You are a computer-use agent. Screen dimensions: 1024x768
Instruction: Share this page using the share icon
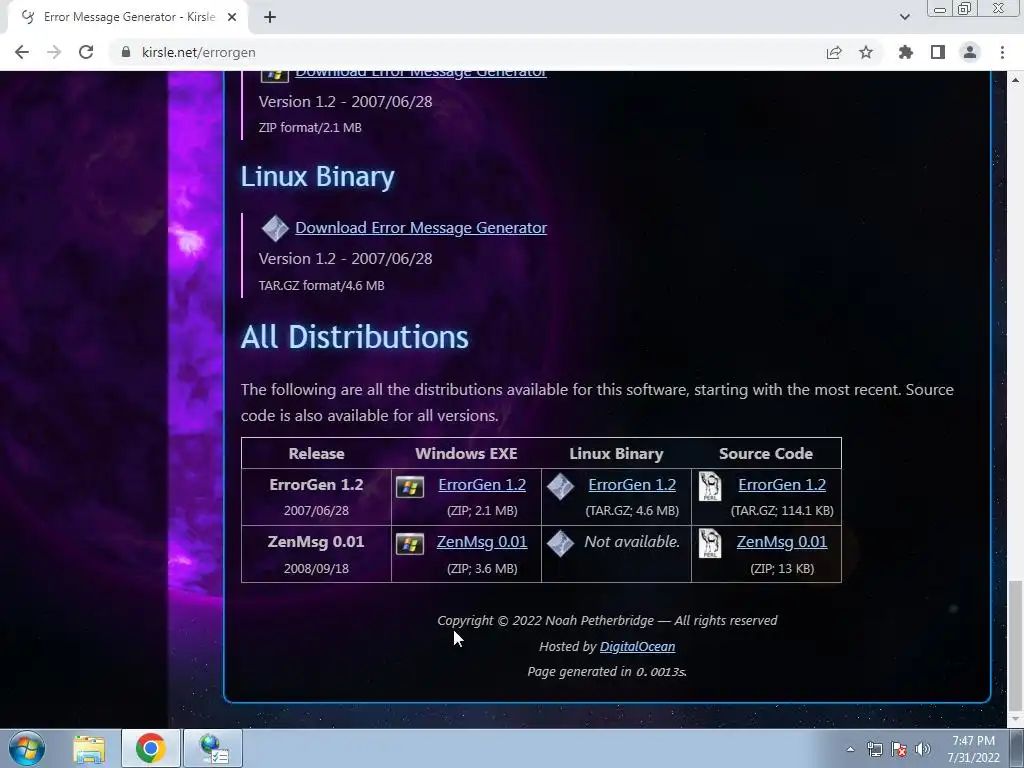(834, 52)
